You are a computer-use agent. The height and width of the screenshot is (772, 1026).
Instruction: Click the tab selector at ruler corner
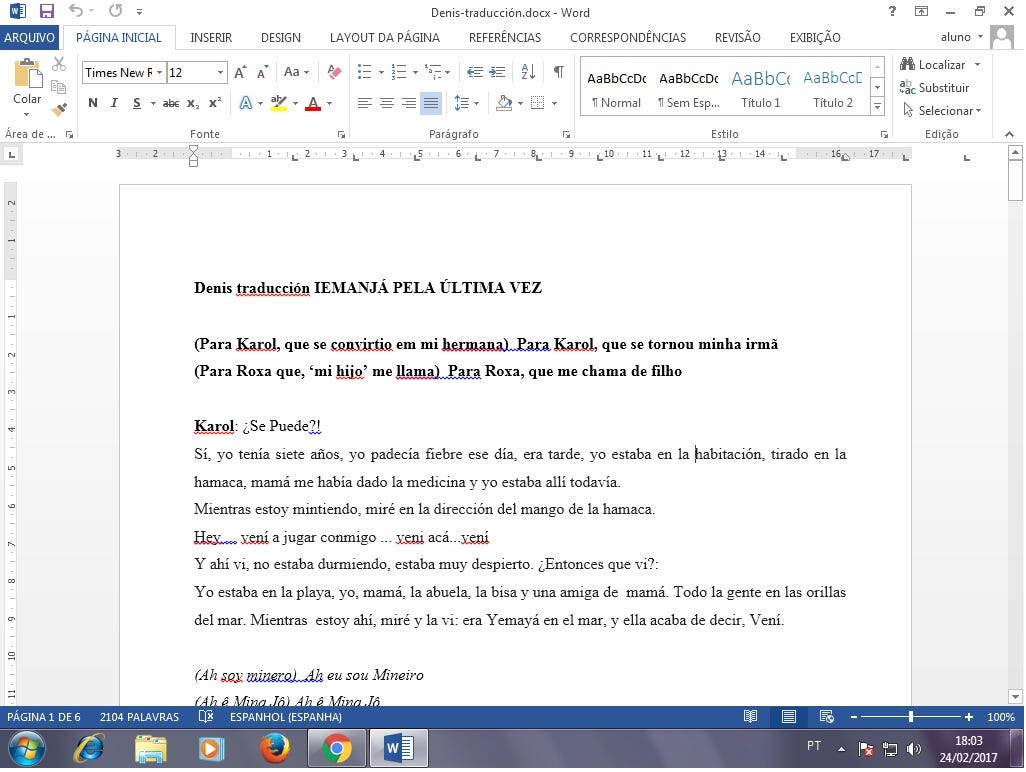click(x=11, y=155)
